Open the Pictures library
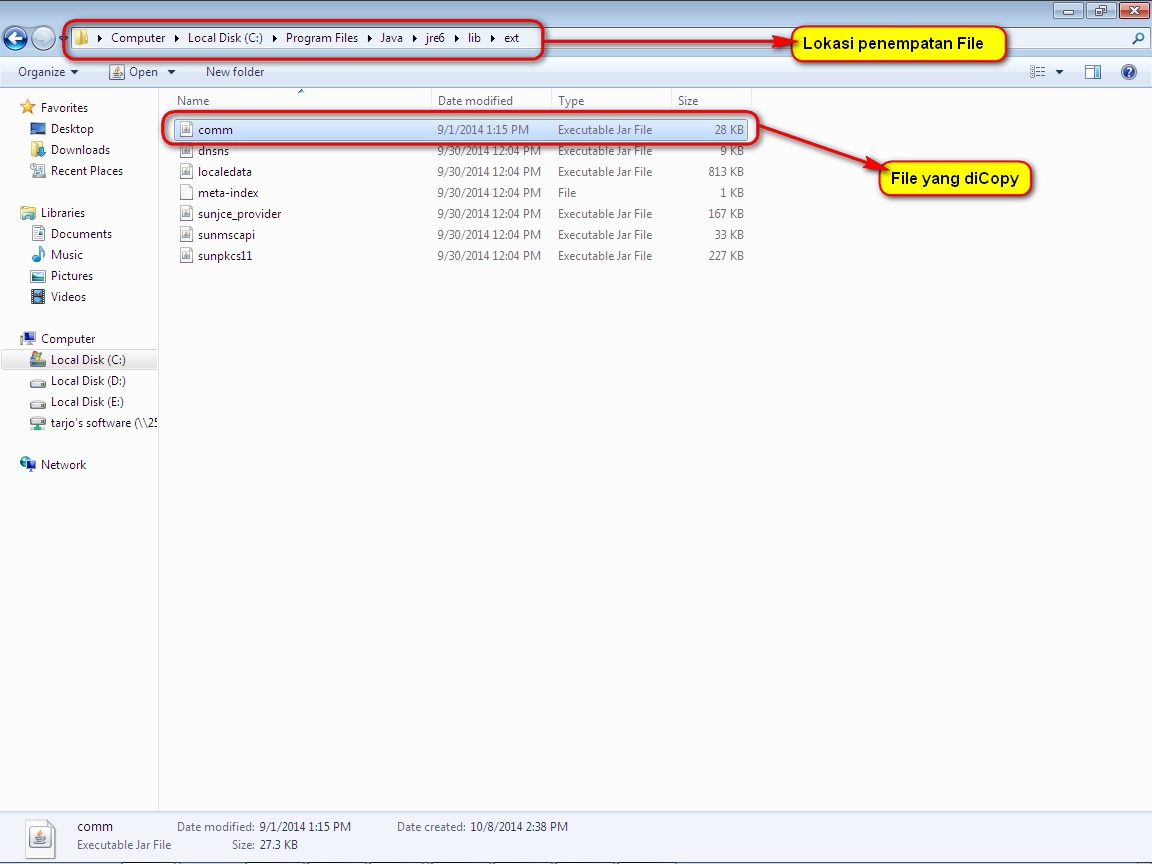This screenshot has width=1152, height=864. [x=71, y=276]
